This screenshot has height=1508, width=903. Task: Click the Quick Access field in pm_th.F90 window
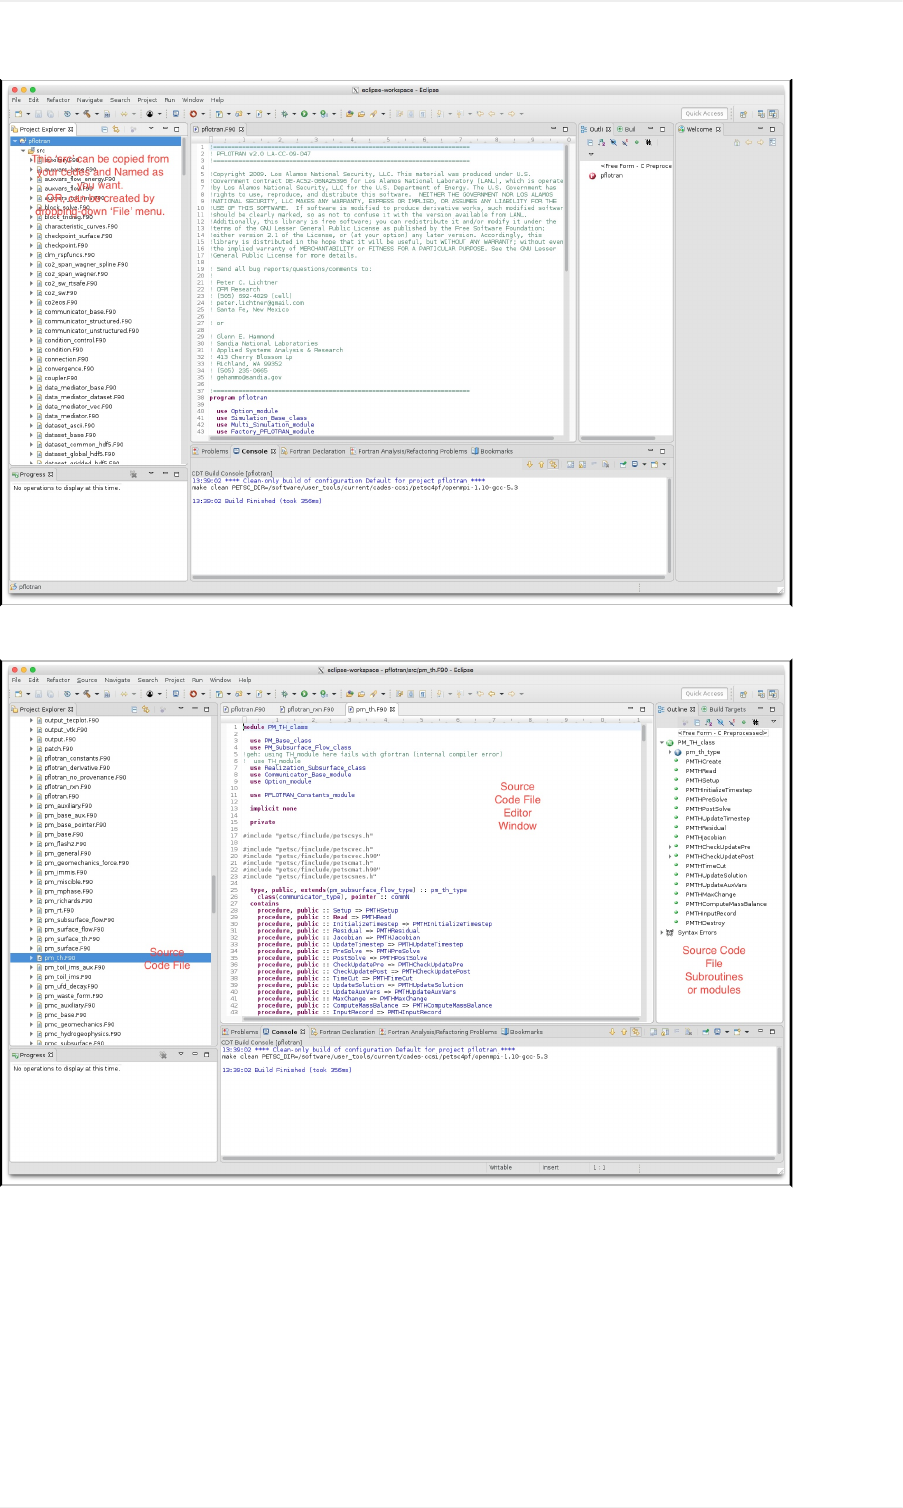704,693
